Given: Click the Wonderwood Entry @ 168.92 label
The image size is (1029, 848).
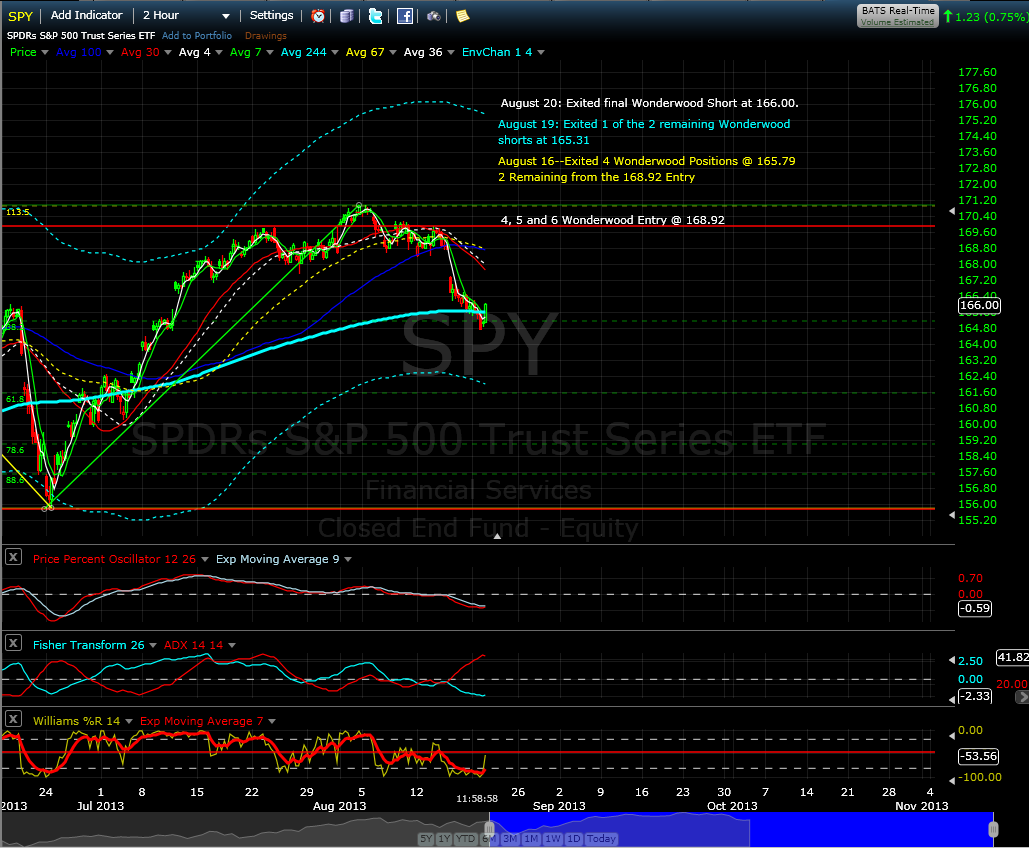Looking at the screenshot, I should pyautogui.click(x=613, y=220).
